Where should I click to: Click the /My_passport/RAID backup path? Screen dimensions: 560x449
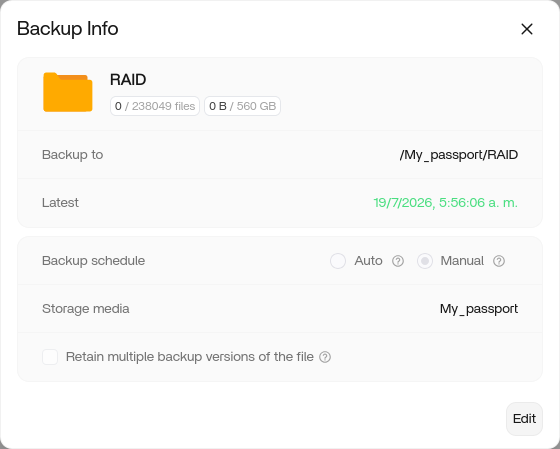[459, 155]
